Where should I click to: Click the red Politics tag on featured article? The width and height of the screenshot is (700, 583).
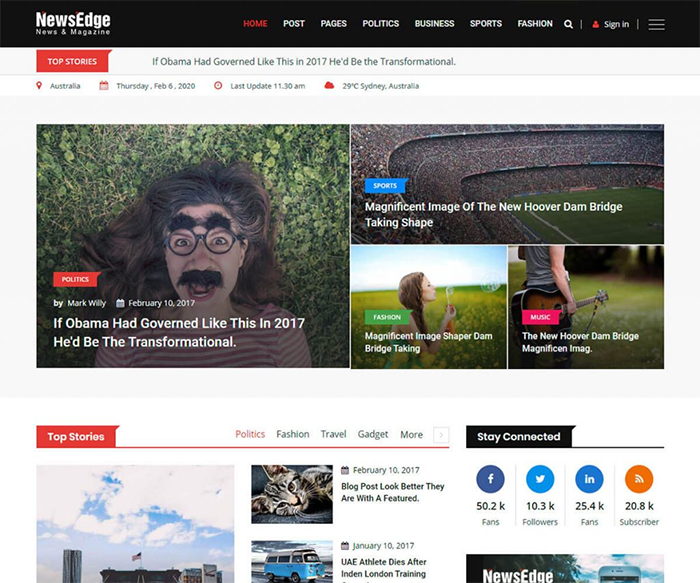click(x=75, y=279)
